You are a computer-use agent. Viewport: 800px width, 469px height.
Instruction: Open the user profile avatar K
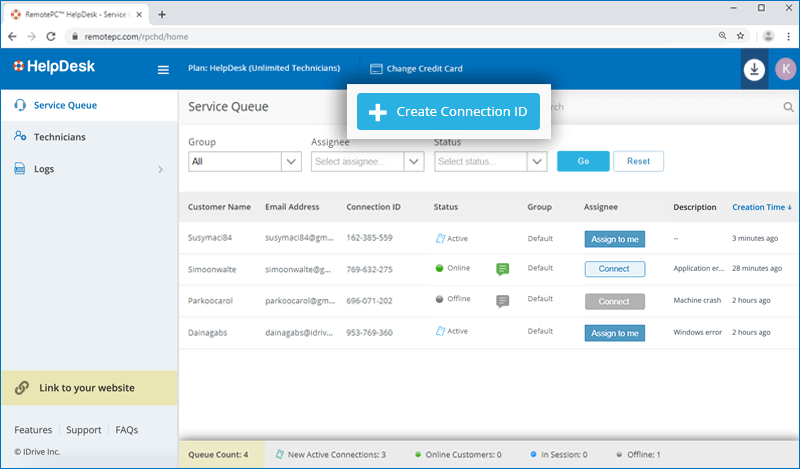tap(785, 69)
